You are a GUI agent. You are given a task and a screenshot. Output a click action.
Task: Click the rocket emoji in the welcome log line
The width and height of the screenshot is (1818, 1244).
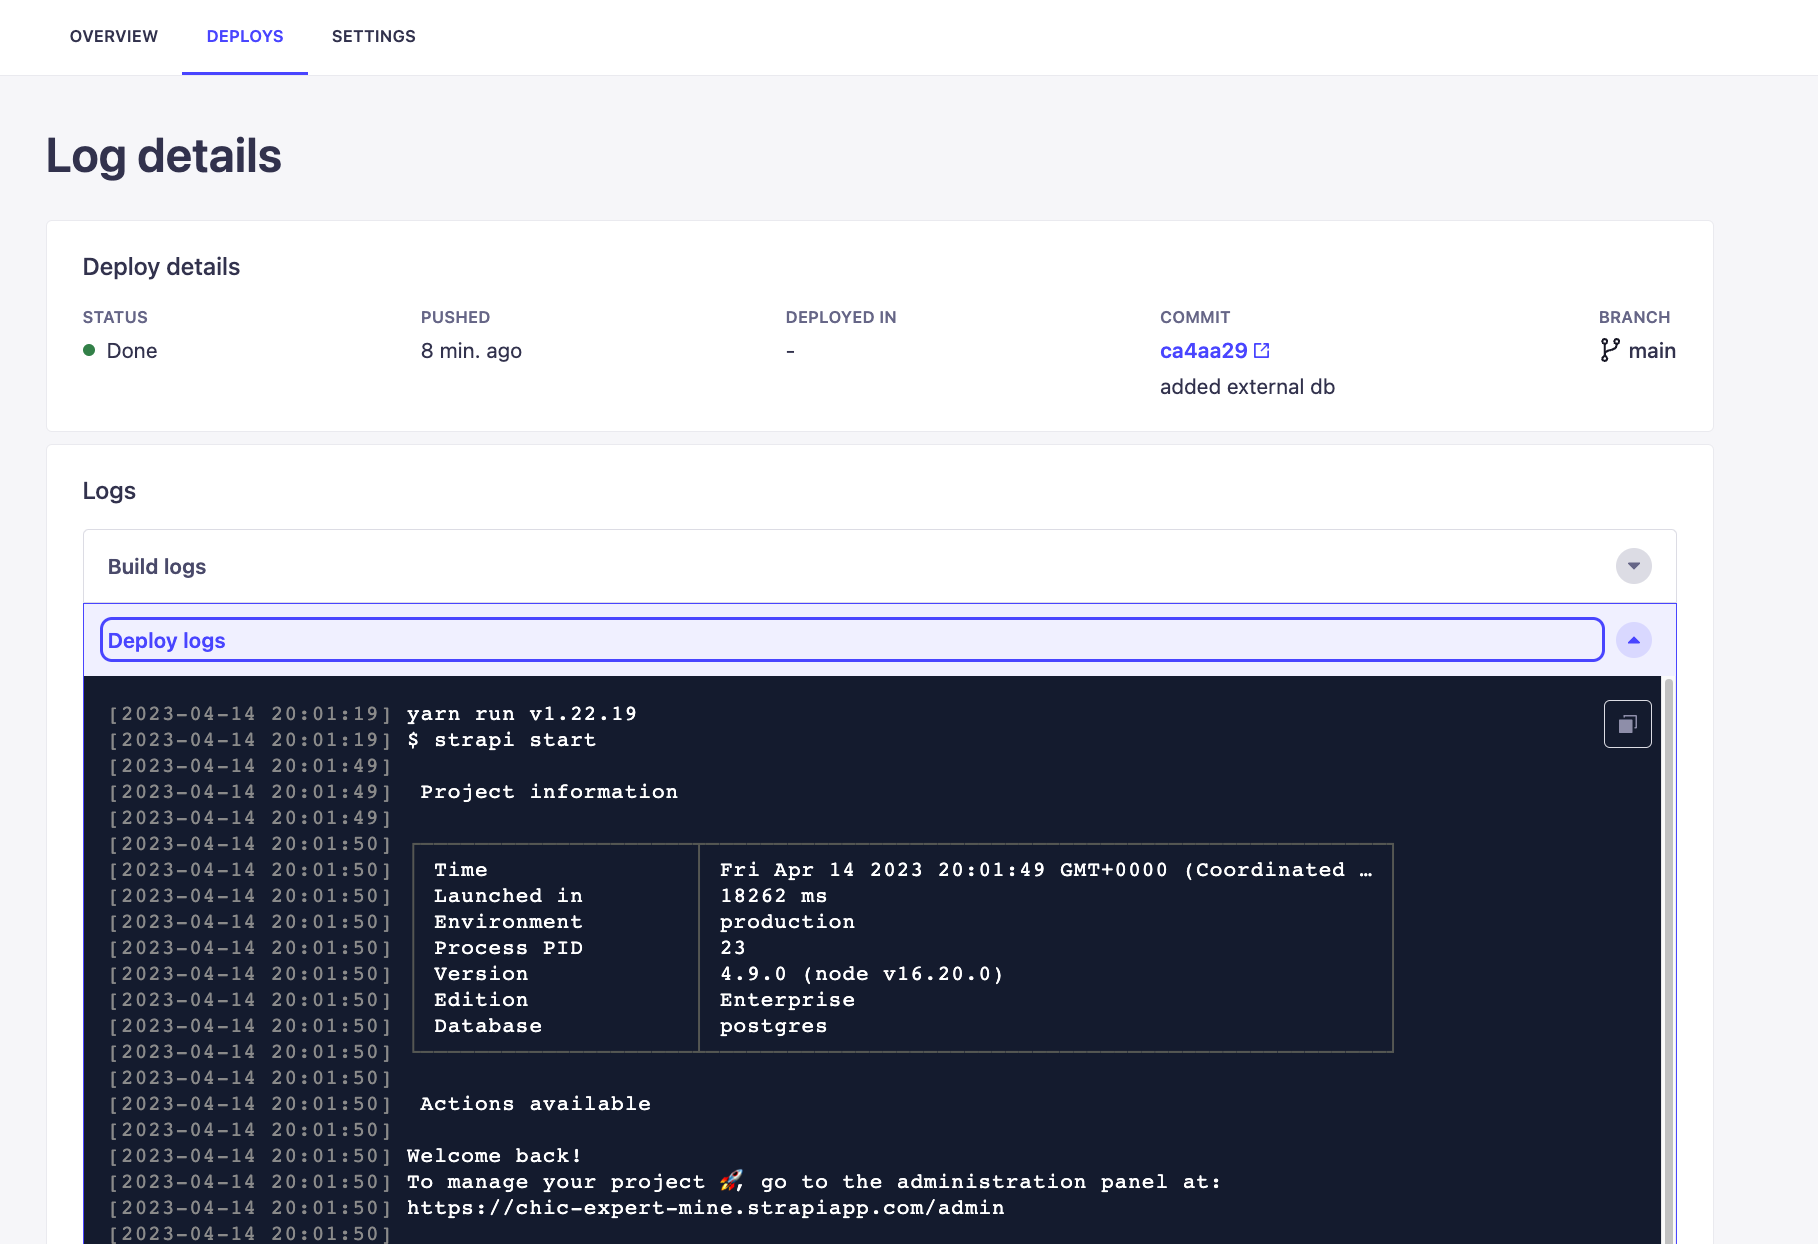[x=731, y=1182]
